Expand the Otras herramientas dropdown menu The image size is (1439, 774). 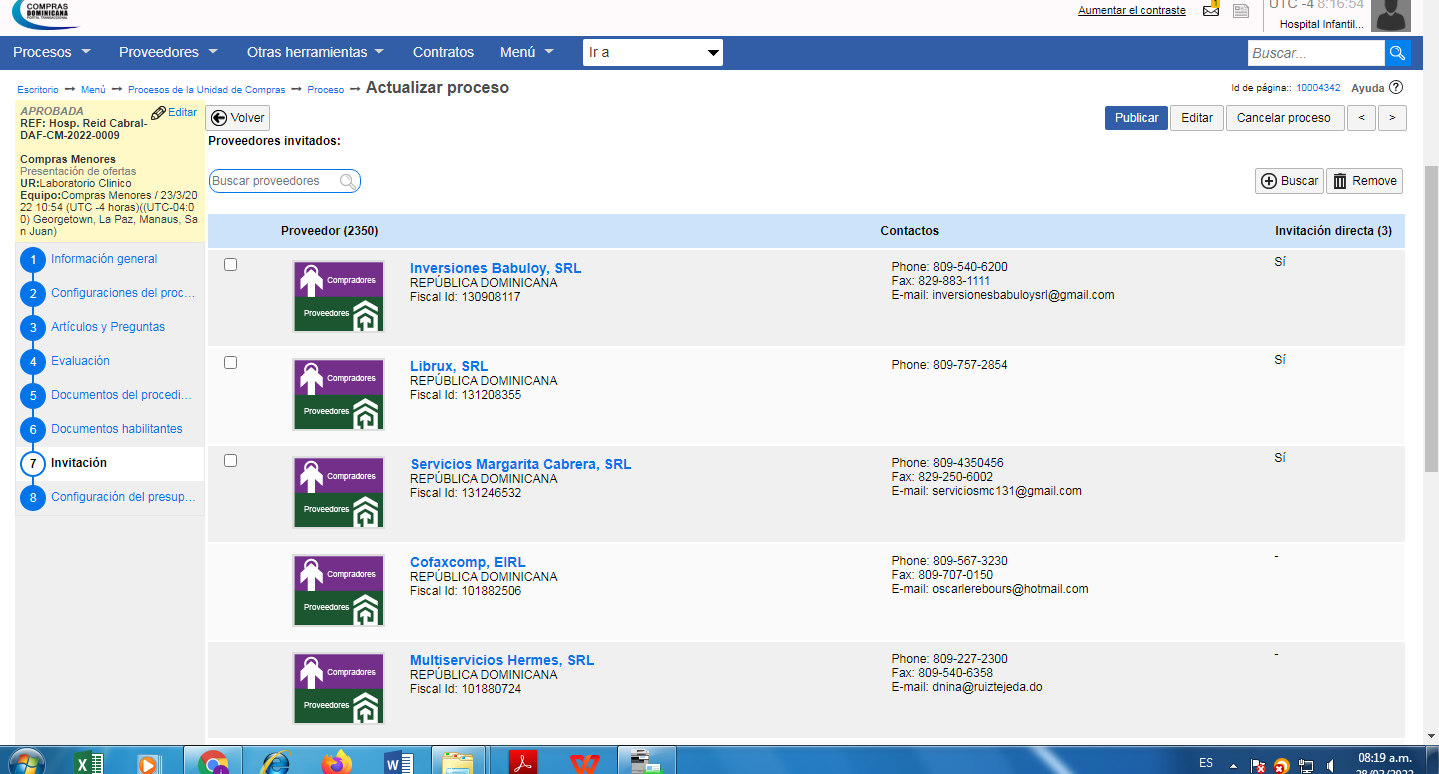tap(315, 52)
